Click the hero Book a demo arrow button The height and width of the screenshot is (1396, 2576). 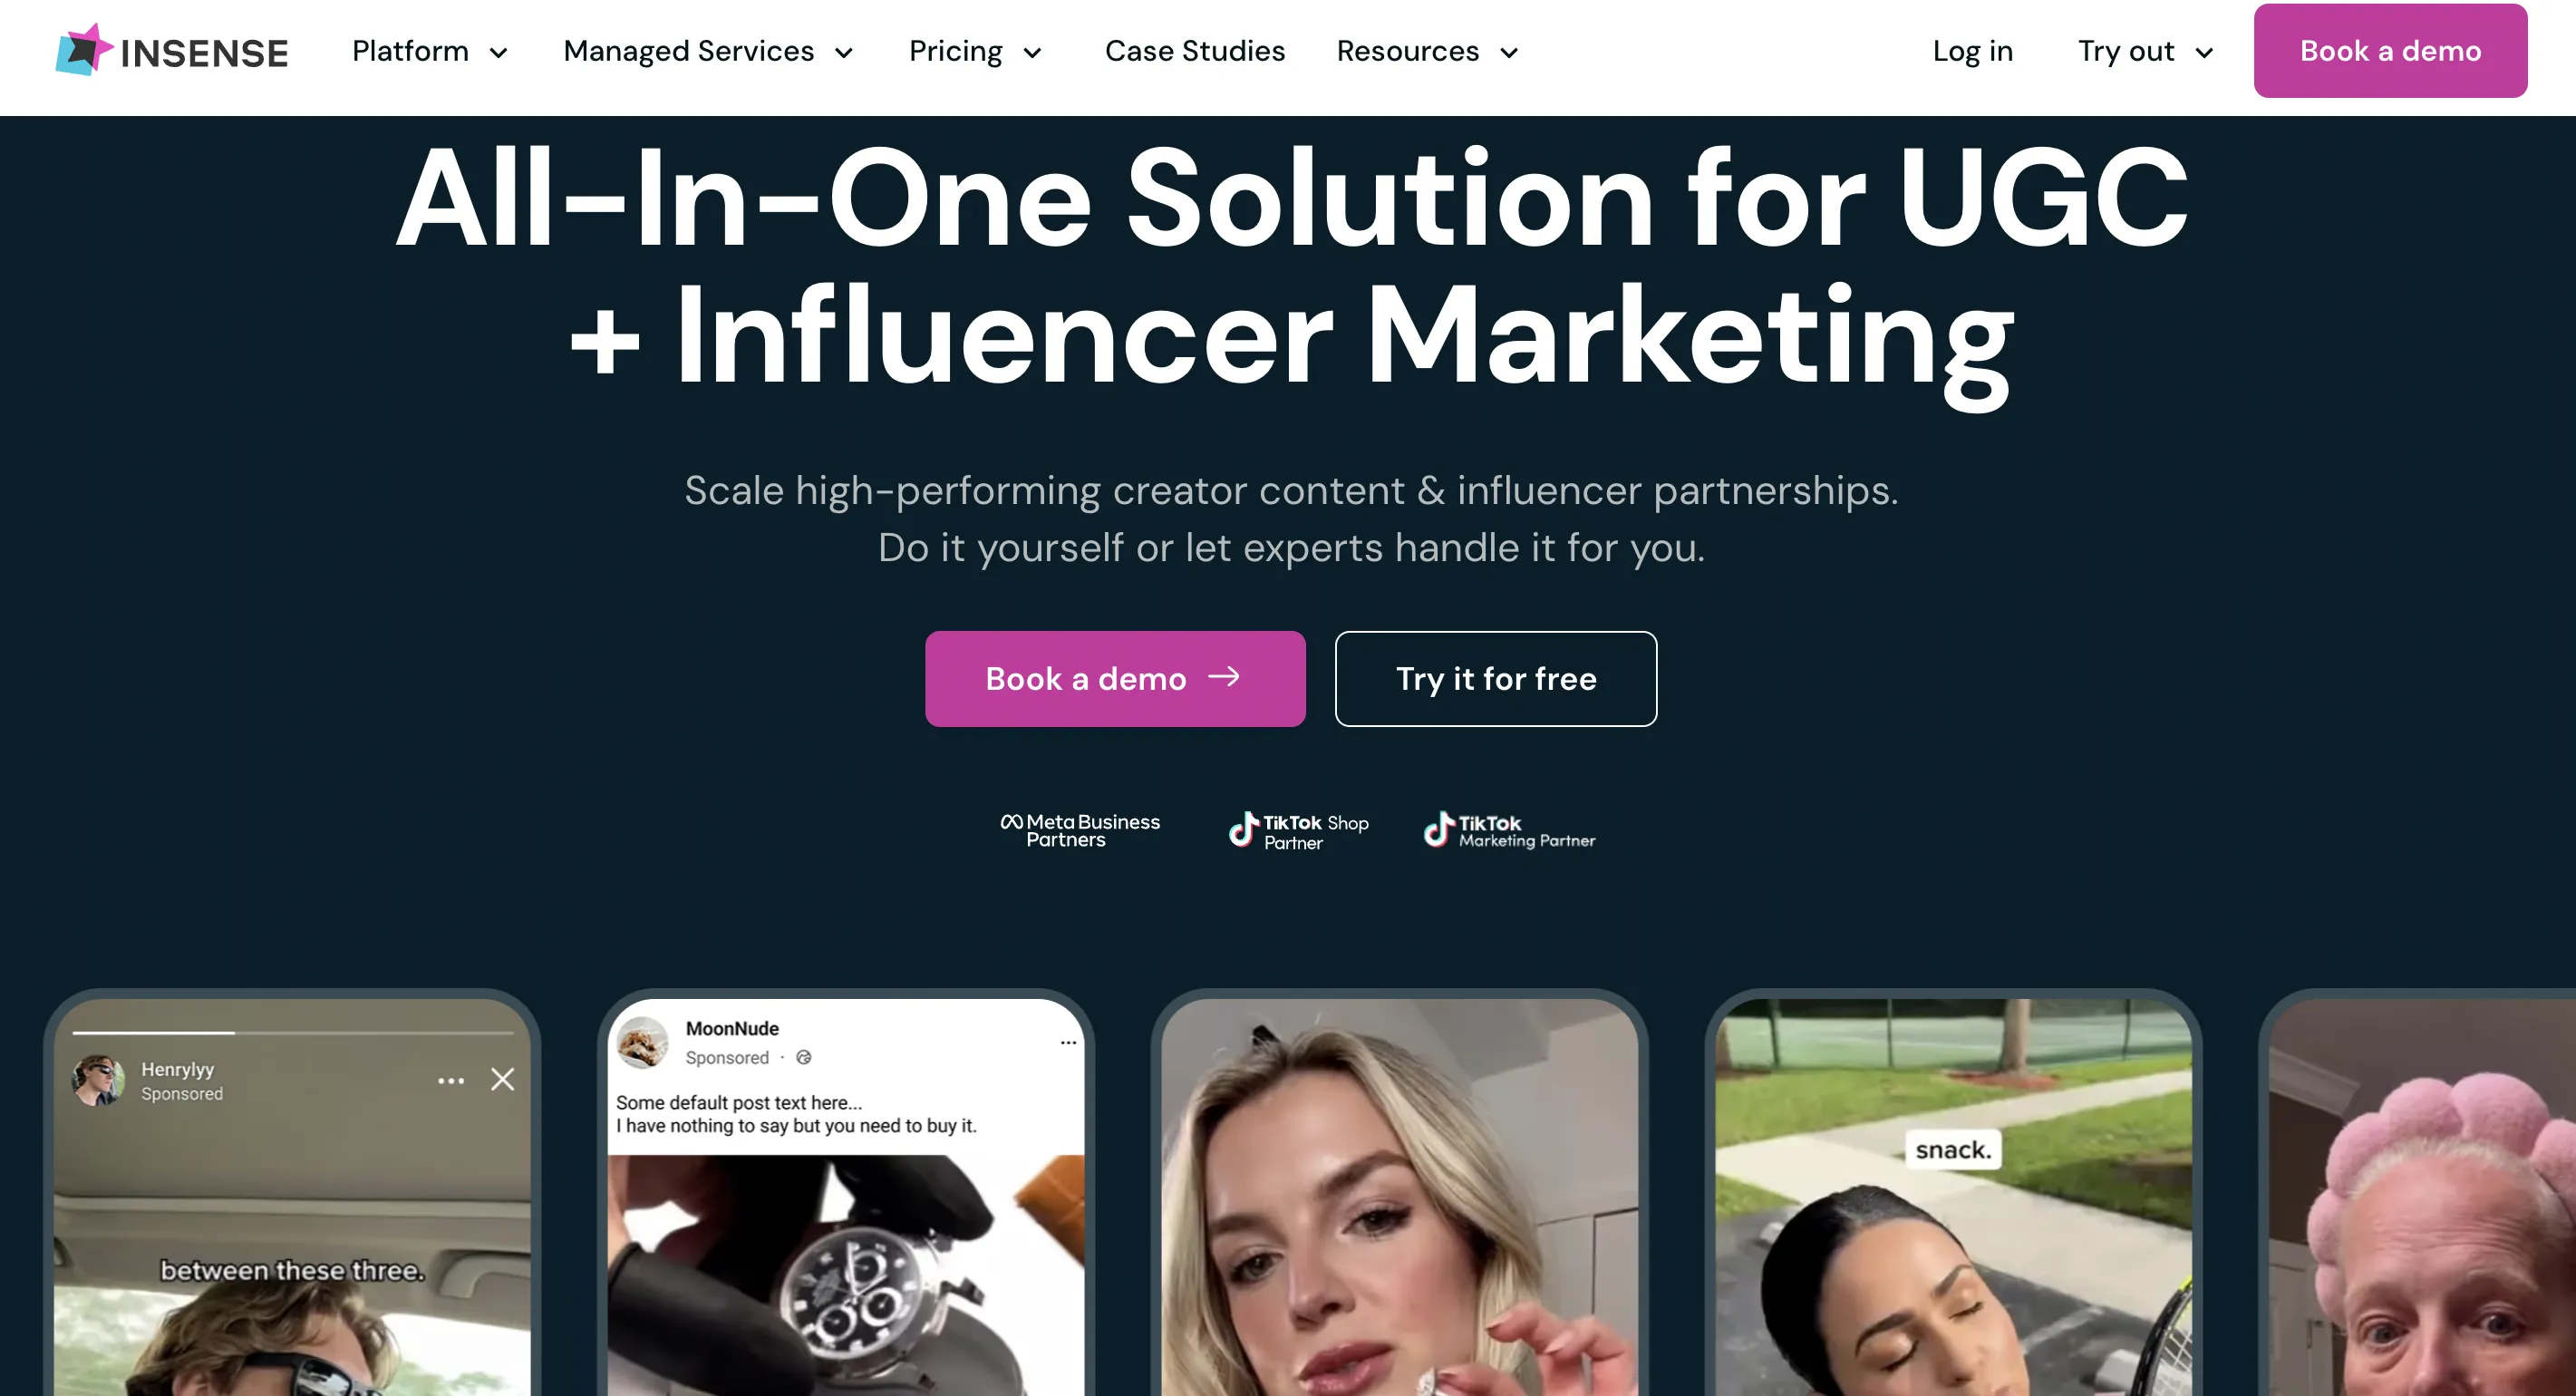tap(1115, 679)
